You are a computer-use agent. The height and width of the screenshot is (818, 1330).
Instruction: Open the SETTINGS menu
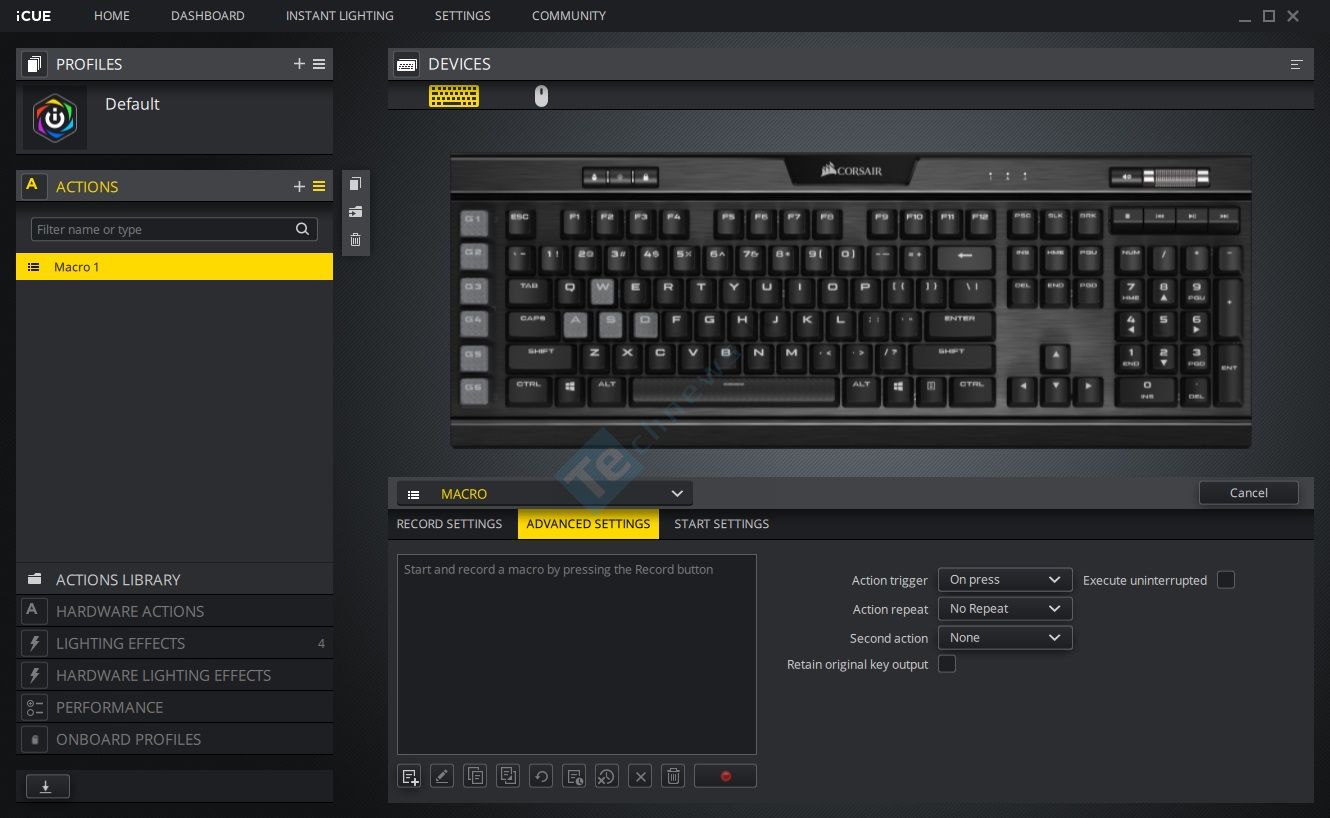[463, 16]
